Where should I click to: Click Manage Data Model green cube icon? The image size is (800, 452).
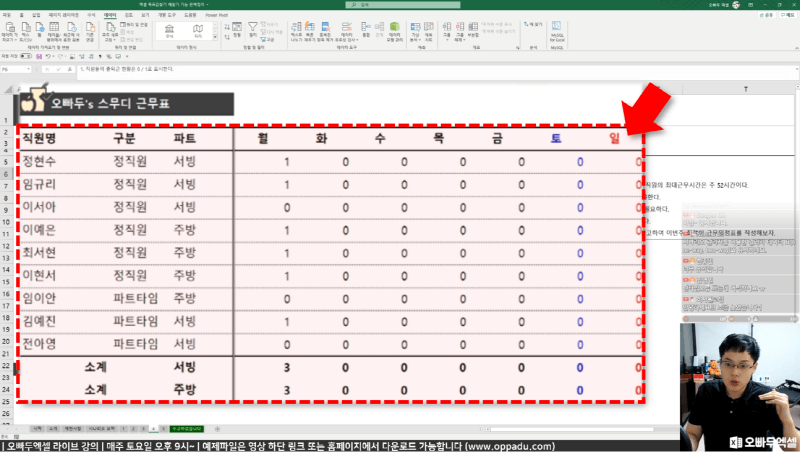pos(394,32)
